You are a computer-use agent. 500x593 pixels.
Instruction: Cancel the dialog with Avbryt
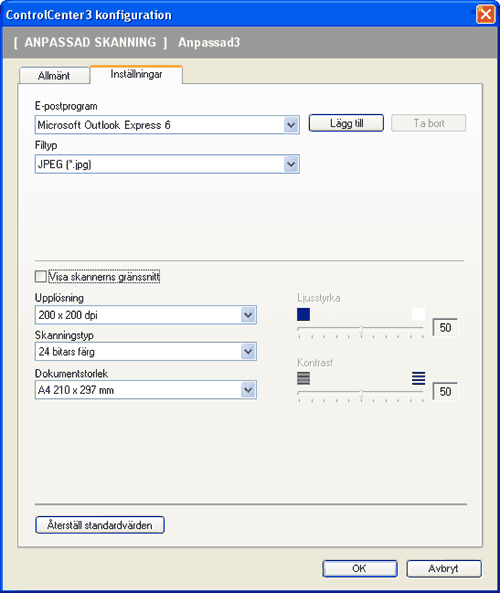tap(444, 568)
